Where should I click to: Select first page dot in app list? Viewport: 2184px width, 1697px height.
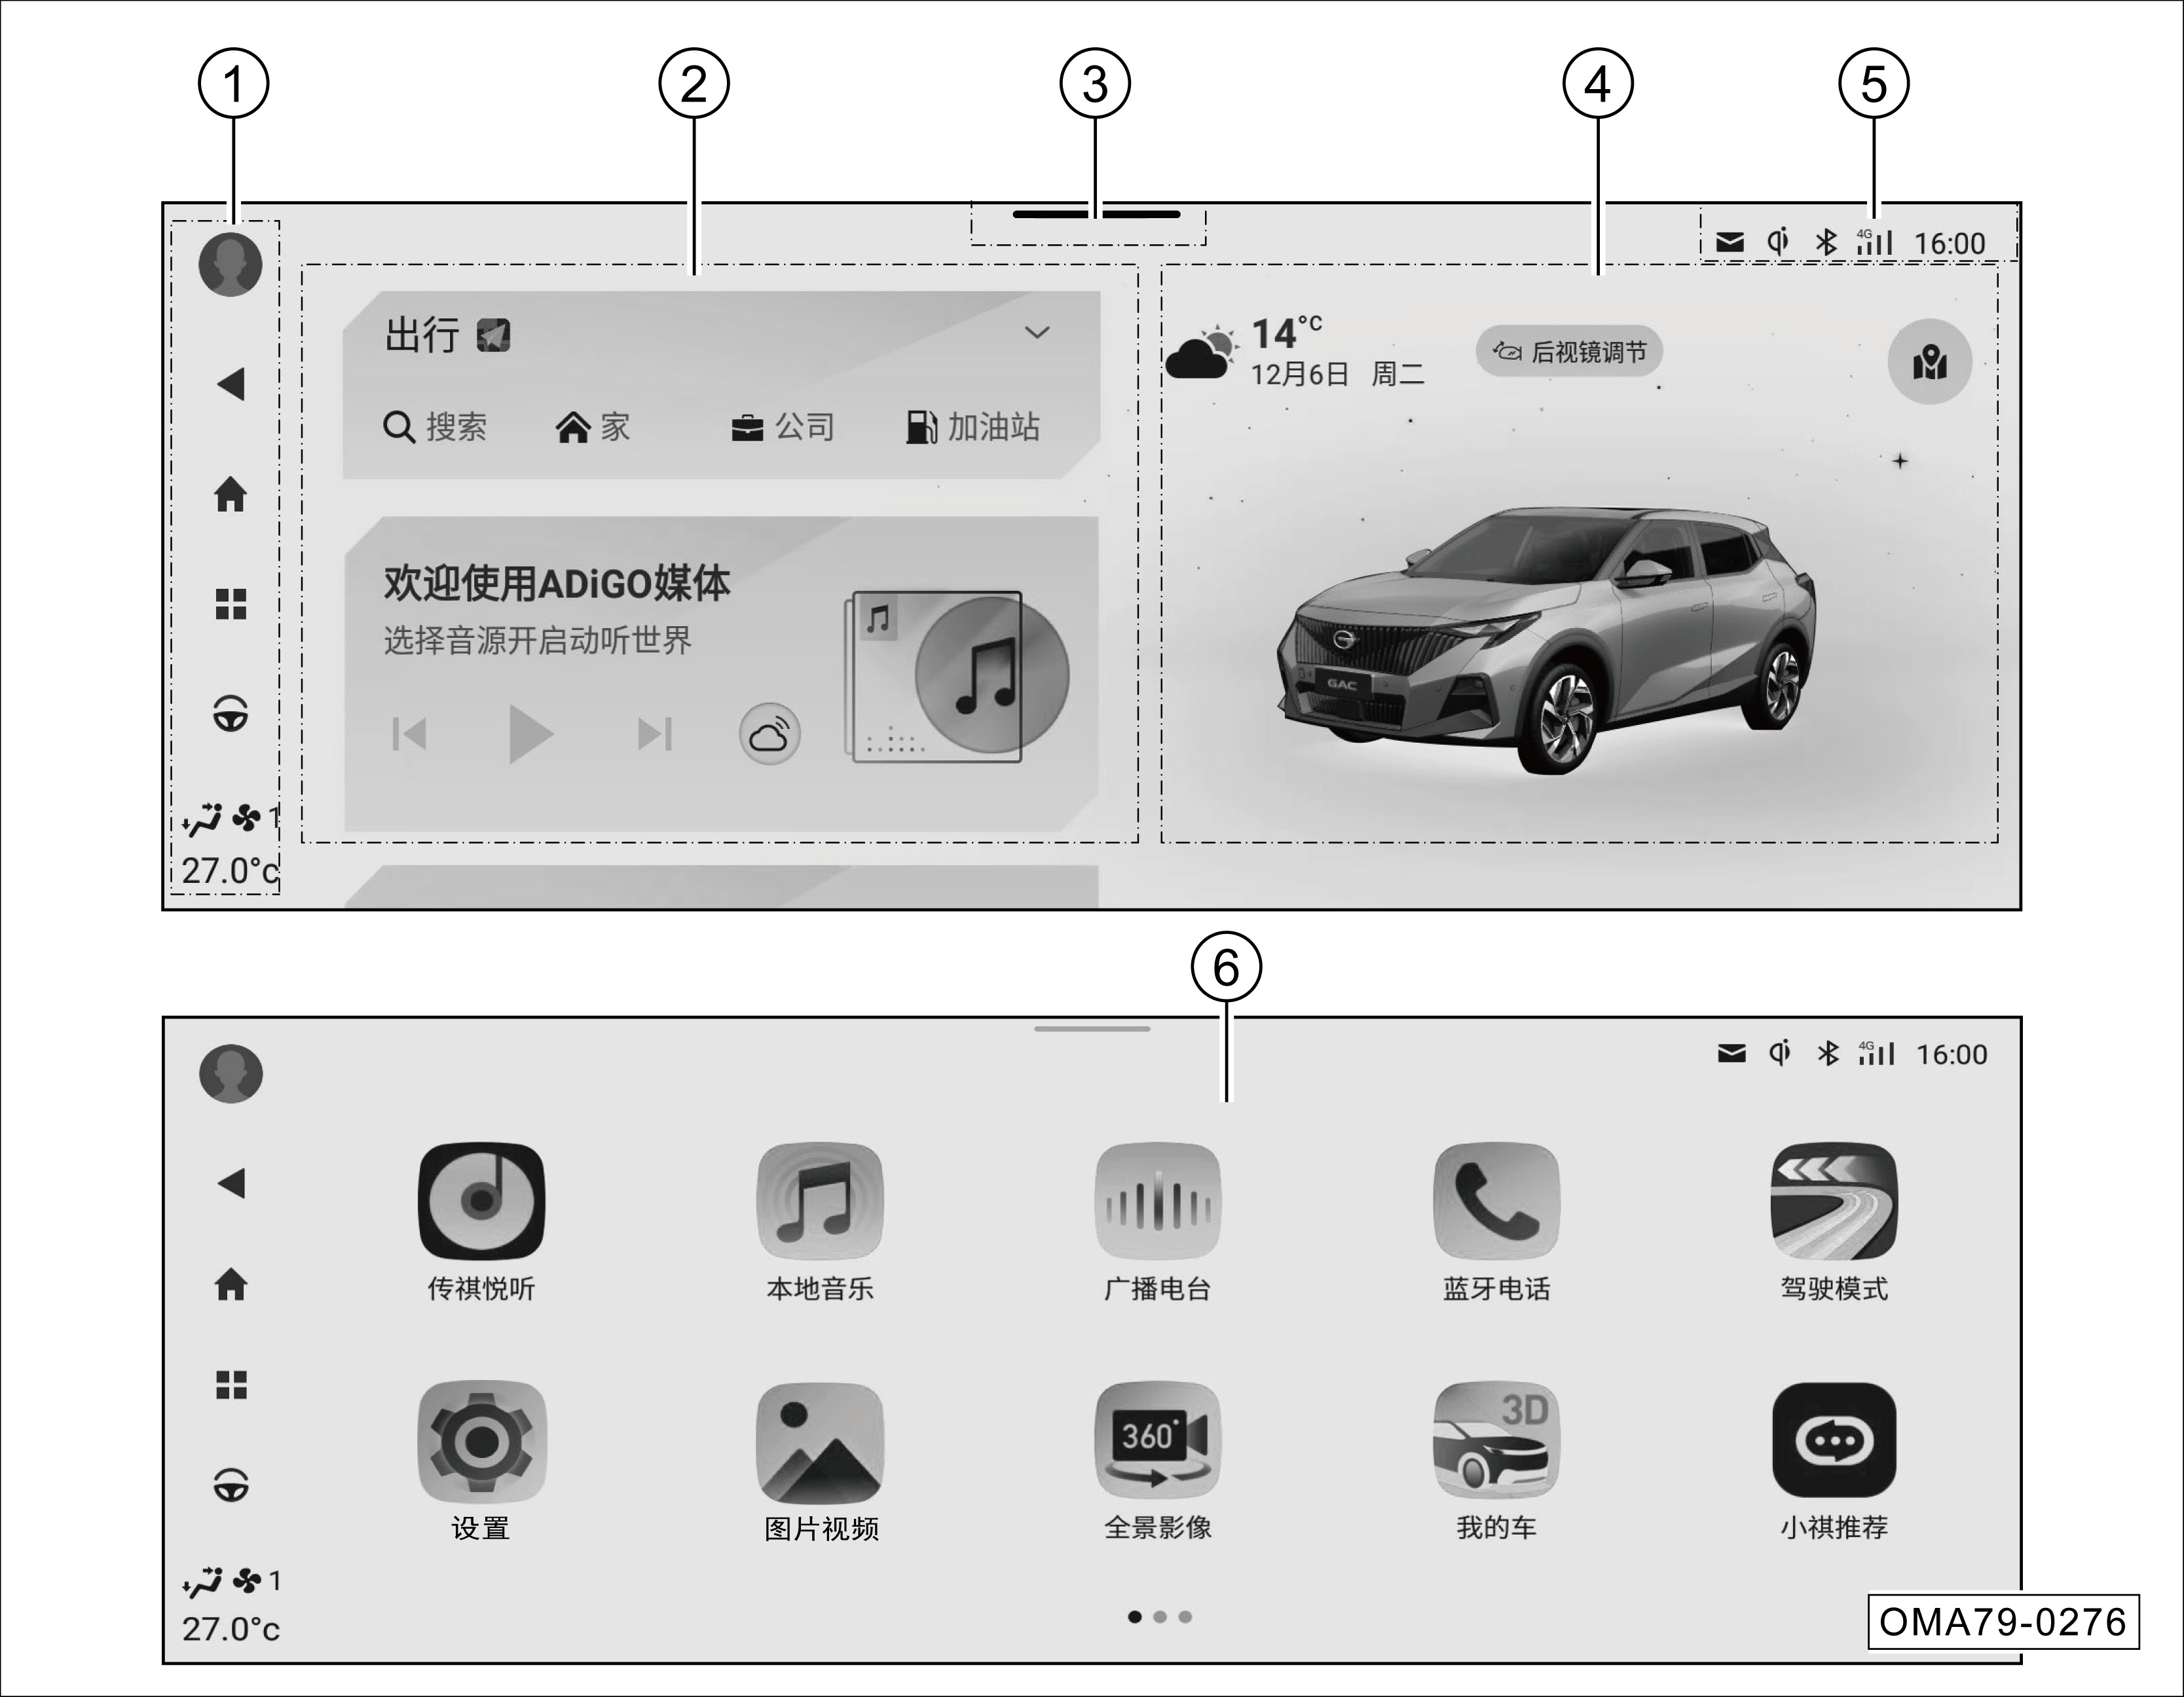1134,1617
